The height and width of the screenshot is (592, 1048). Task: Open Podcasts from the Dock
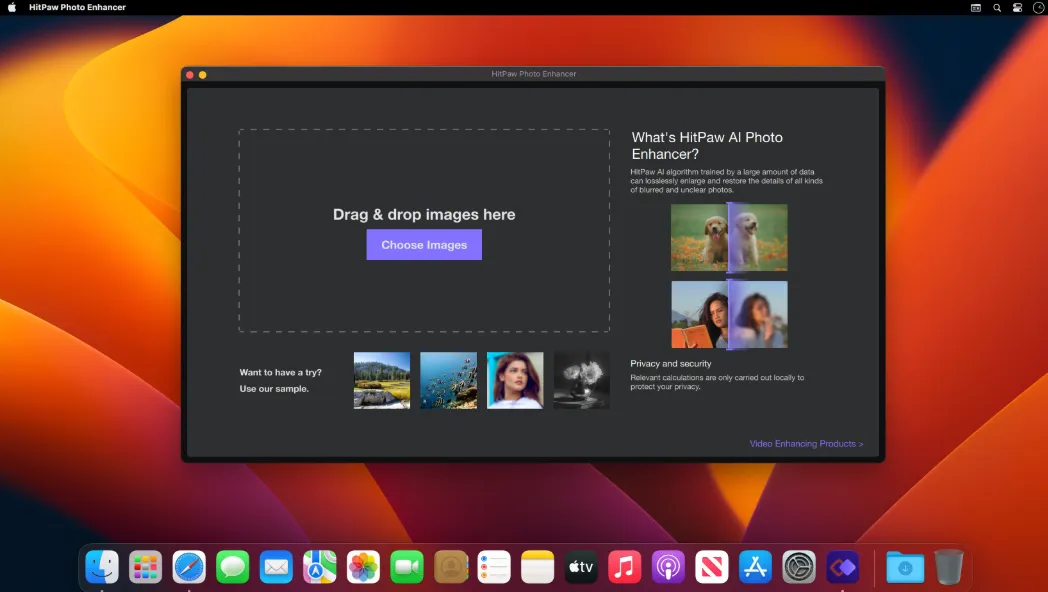point(668,567)
